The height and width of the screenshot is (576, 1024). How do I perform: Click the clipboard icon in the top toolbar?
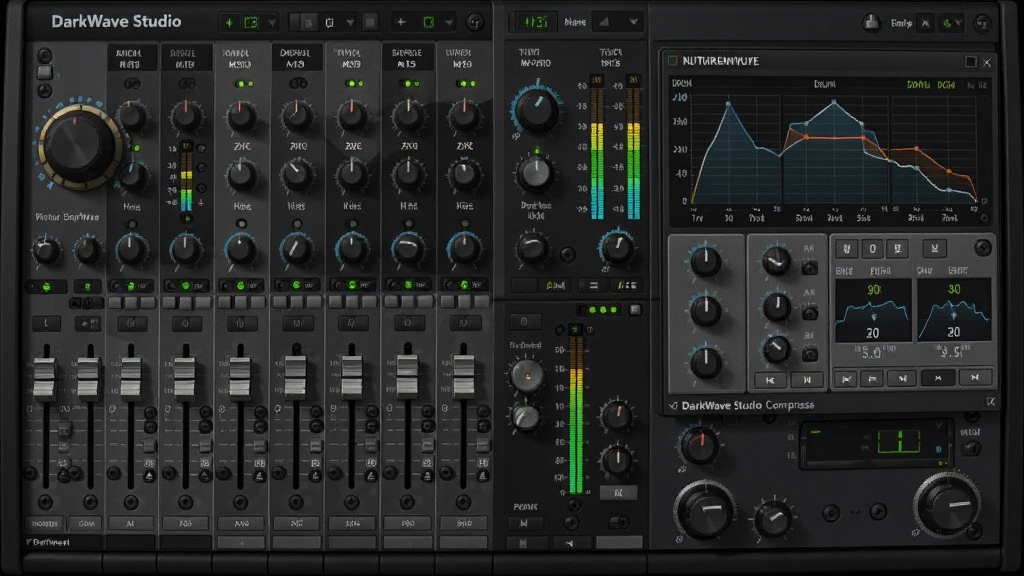click(330, 23)
